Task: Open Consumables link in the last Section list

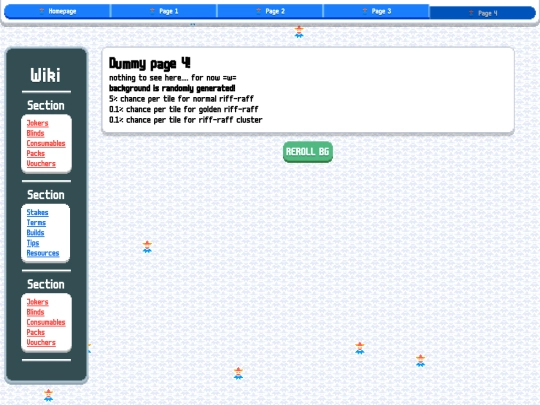Action: tap(46, 322)
